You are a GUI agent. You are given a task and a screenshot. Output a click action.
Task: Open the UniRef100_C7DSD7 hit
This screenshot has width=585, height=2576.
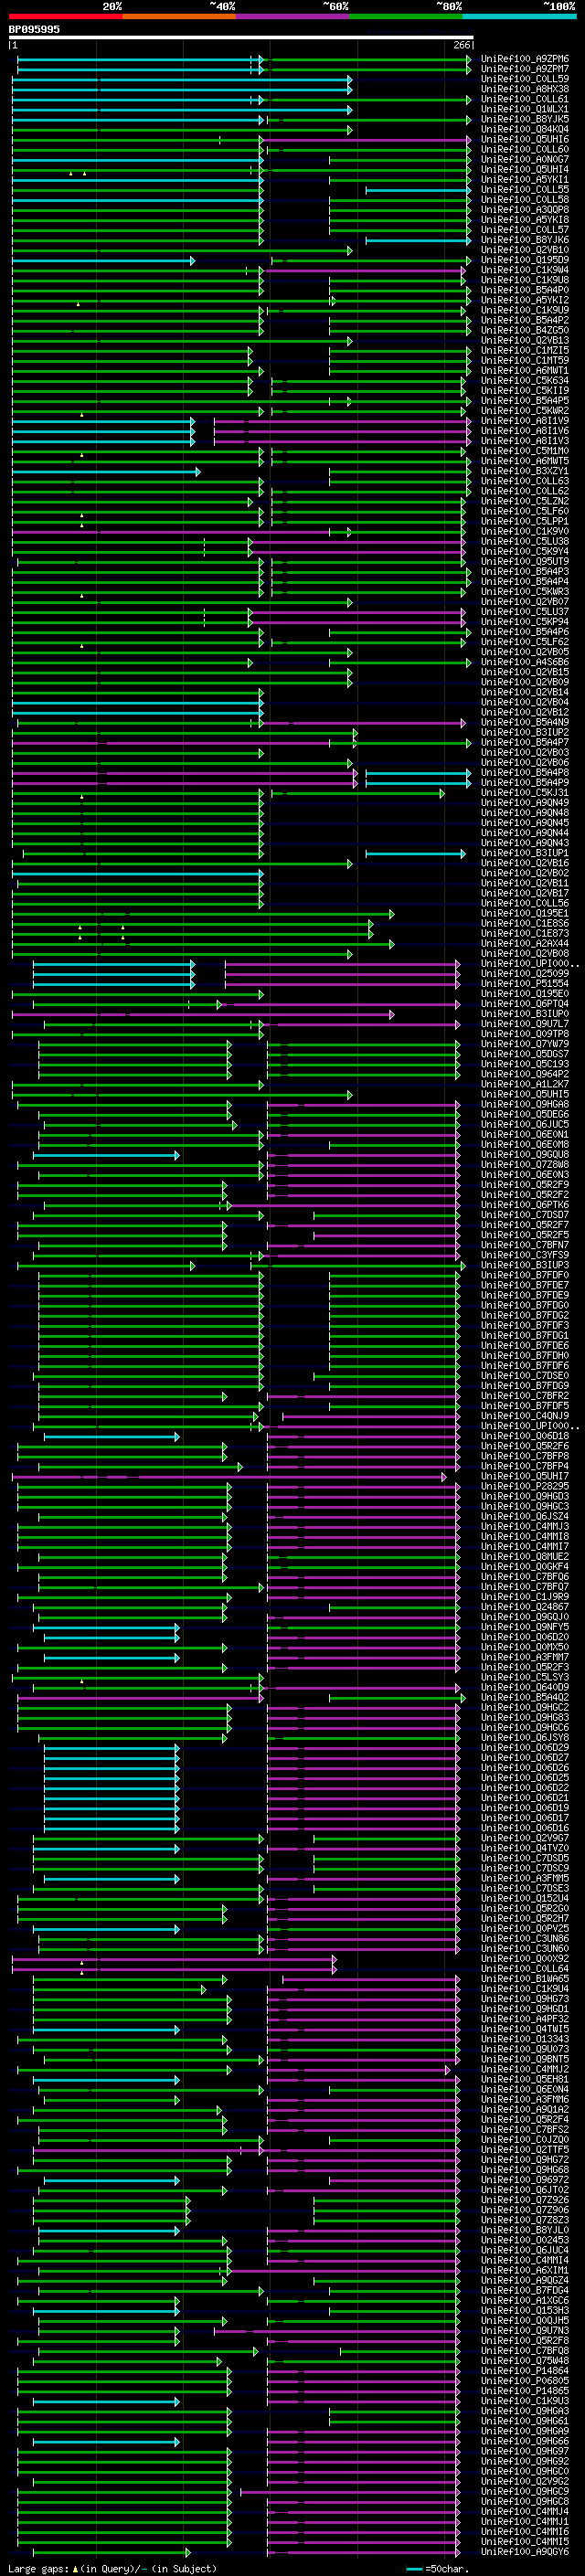tap(525, 1215)
